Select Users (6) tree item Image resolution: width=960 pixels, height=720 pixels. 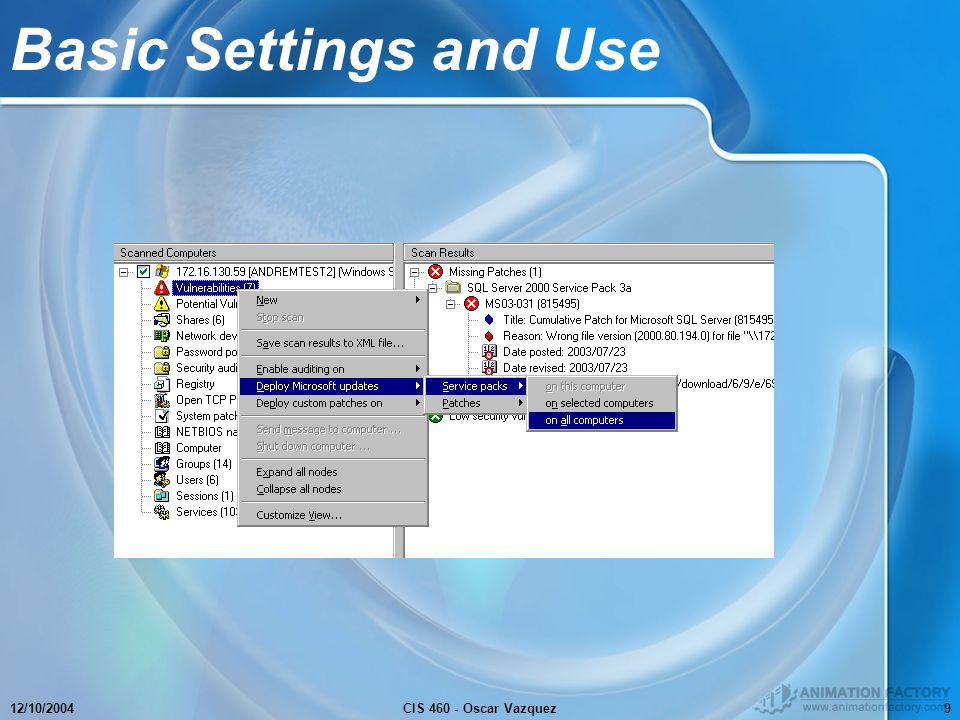tap(197, 479)
